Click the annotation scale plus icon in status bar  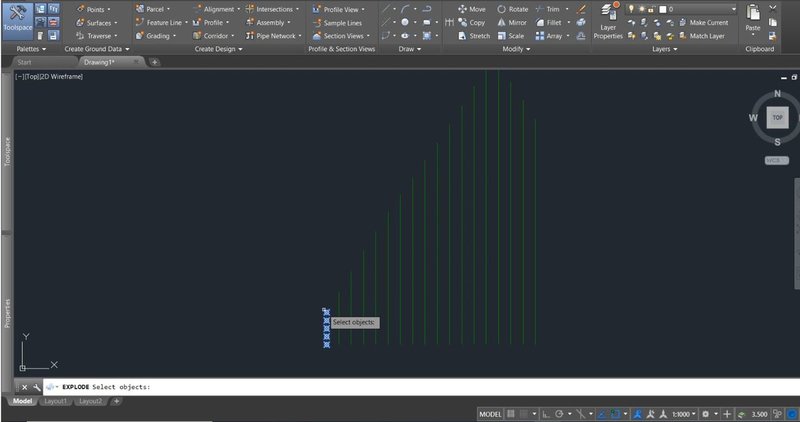[x=727, y=414]
